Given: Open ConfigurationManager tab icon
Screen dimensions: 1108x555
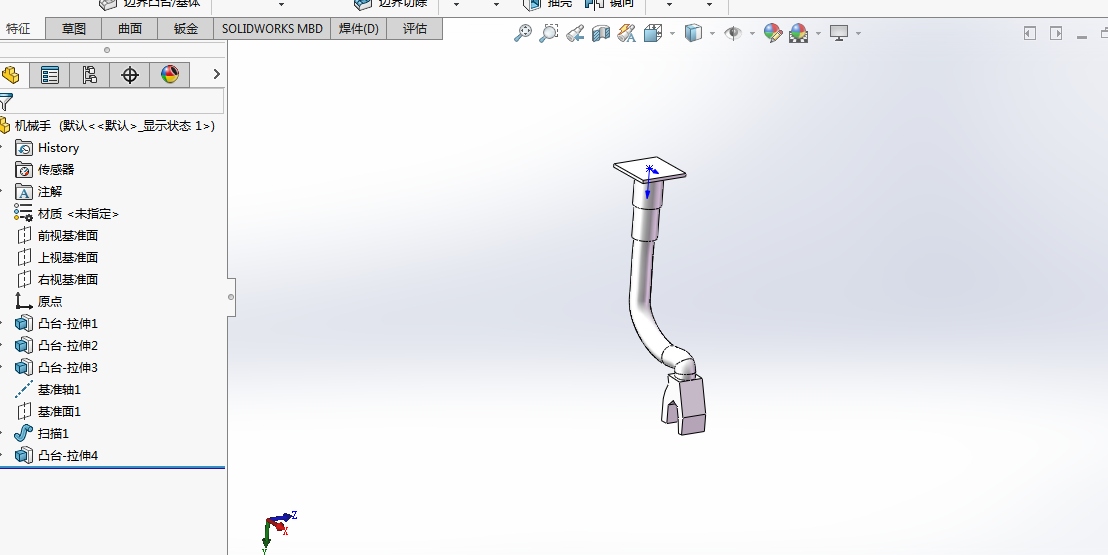Looking at the screenshot, I should [90, 75].
